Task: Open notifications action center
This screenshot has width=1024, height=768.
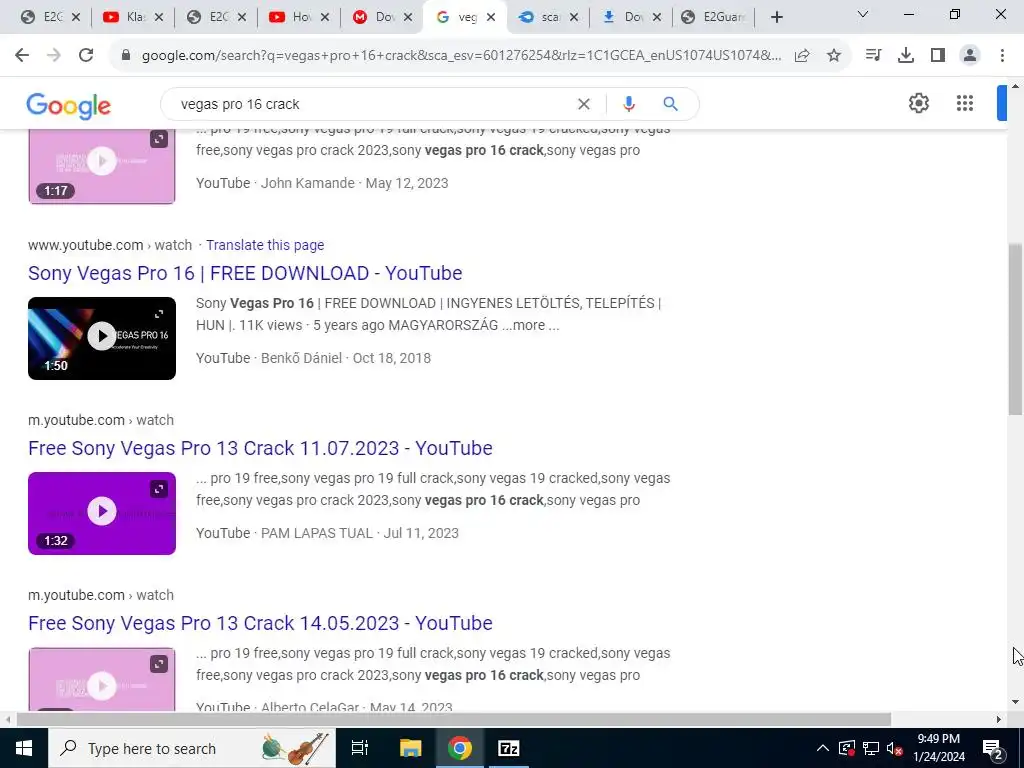Action: click(x=993, y=748)
